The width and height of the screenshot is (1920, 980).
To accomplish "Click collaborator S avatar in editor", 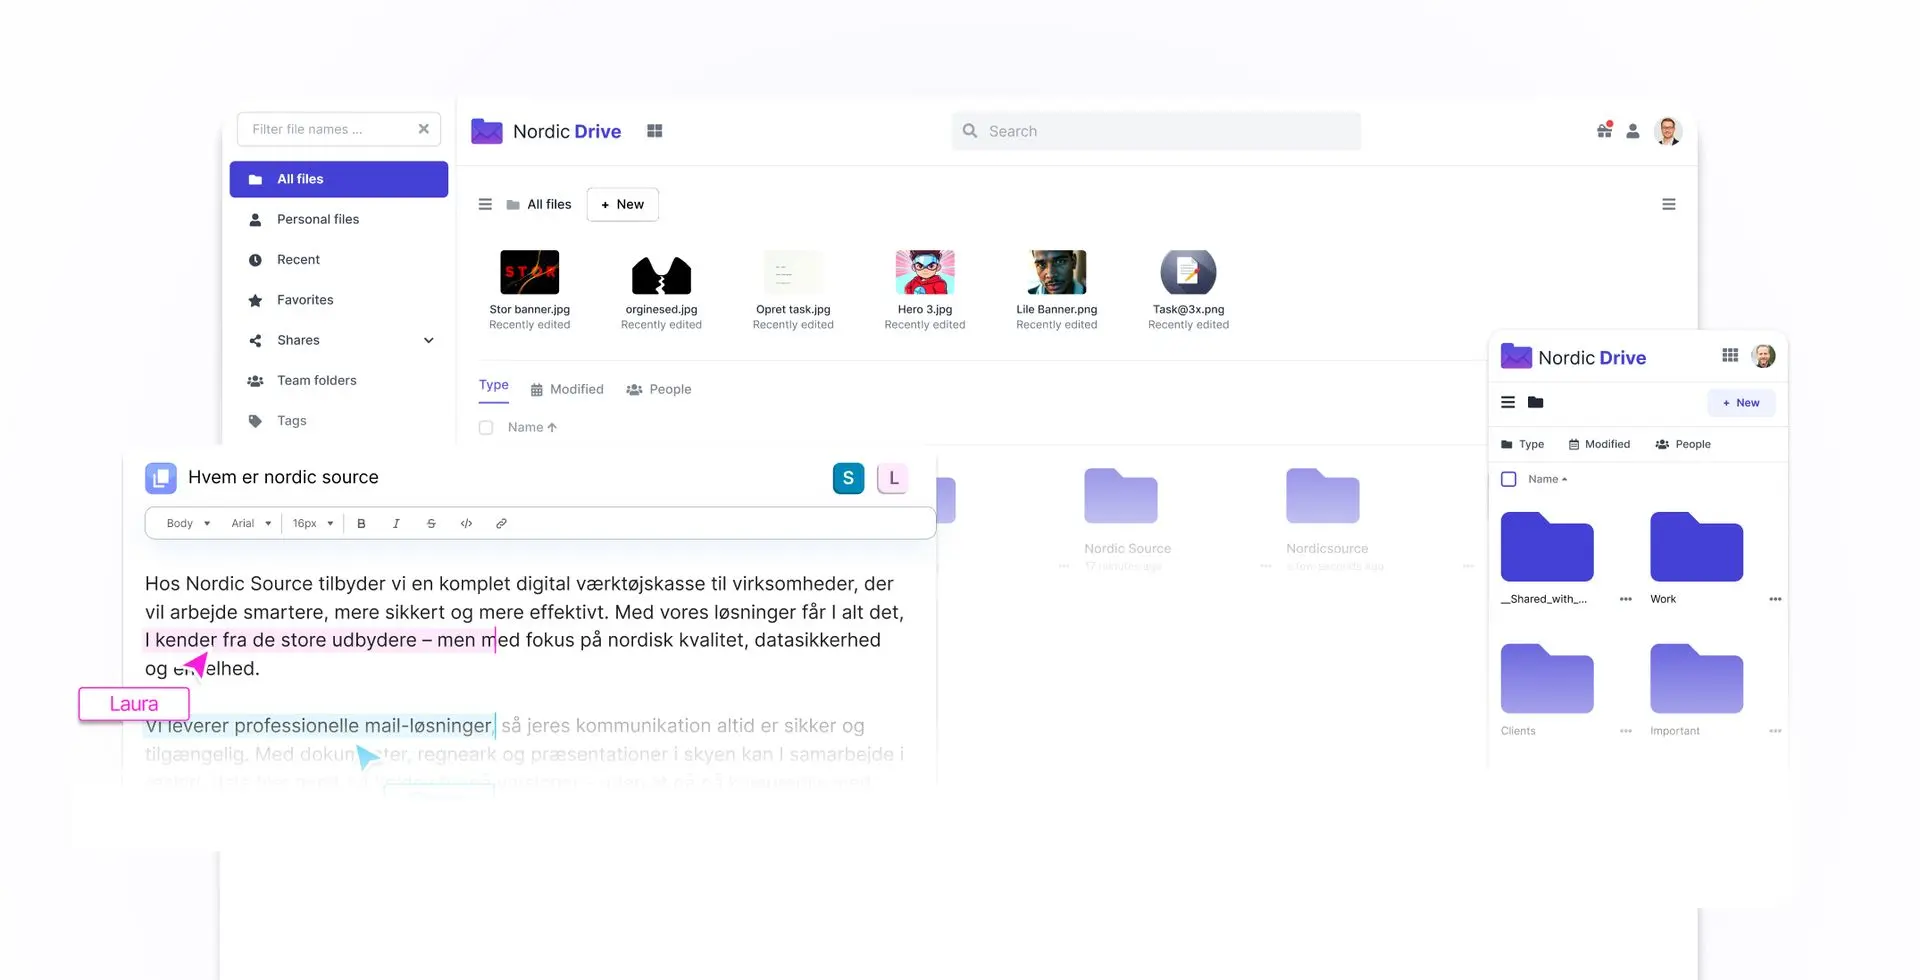I will [848, 478].
